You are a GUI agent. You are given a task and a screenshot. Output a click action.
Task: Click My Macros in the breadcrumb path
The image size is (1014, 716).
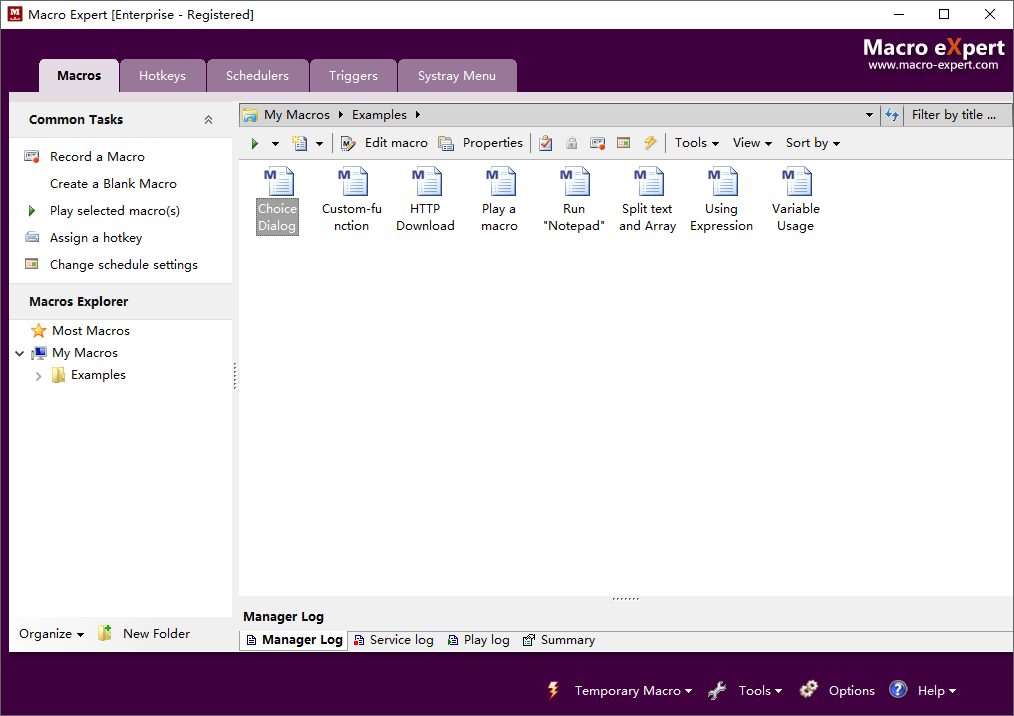click(297, 114)
